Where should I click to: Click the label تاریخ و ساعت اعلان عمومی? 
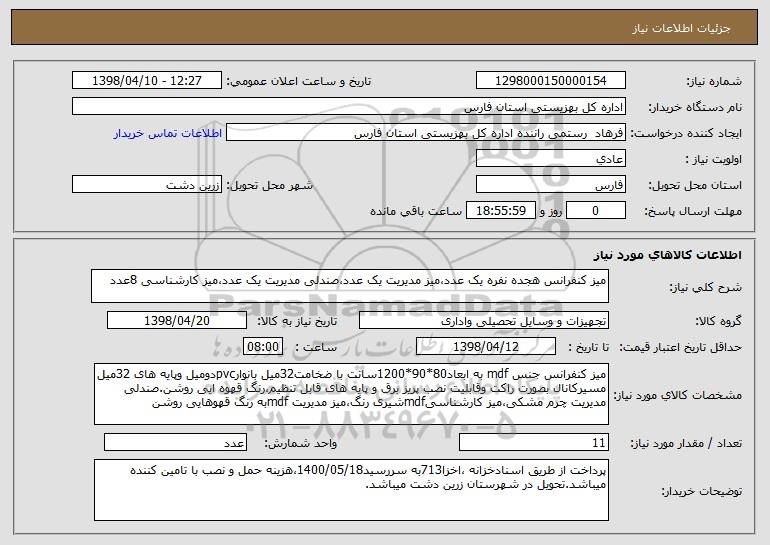pyautogui.click(x=299, y=81)
